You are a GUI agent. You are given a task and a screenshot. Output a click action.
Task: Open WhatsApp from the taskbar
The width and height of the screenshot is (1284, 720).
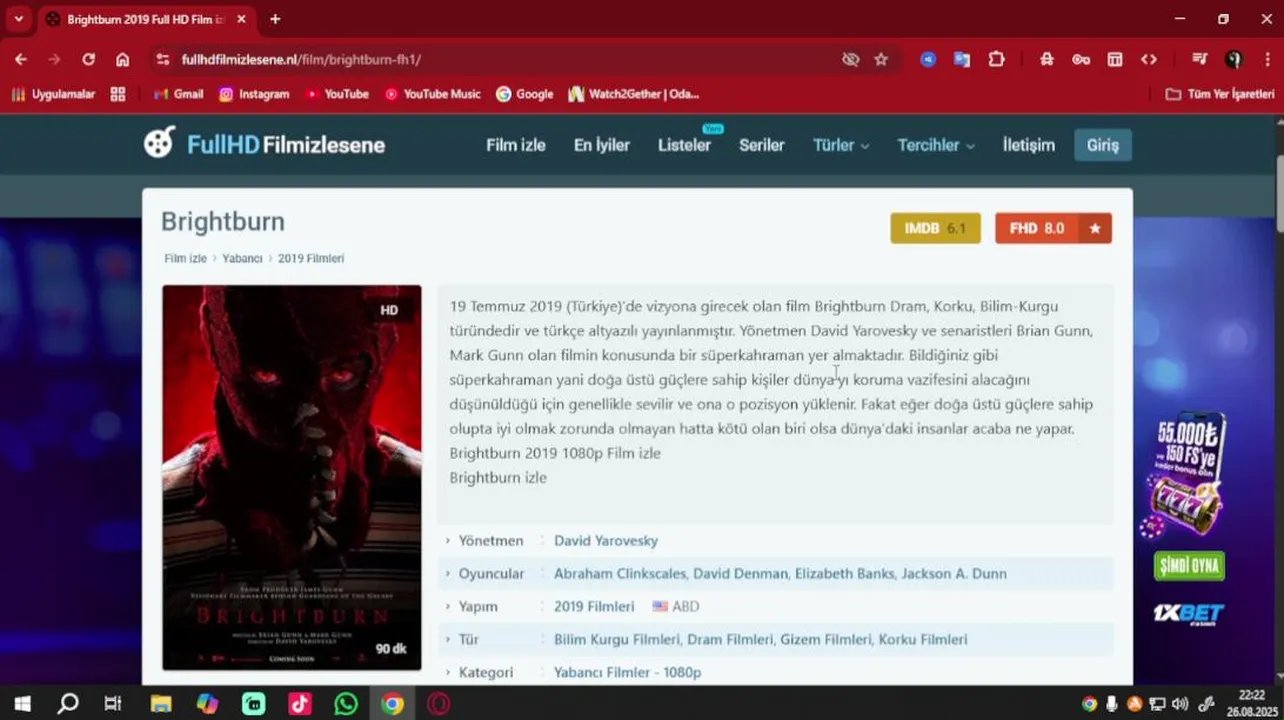346,704
